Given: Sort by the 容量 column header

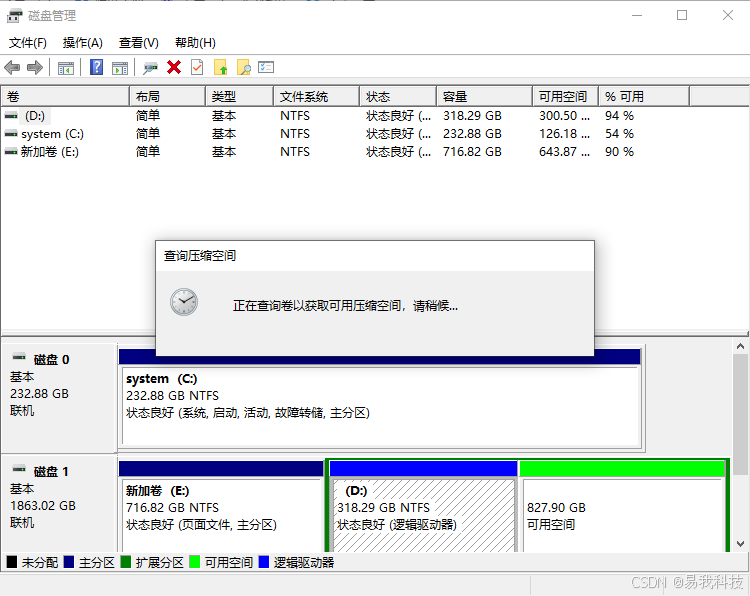Looking at the screenshot, I should click(x=485, y=97).
